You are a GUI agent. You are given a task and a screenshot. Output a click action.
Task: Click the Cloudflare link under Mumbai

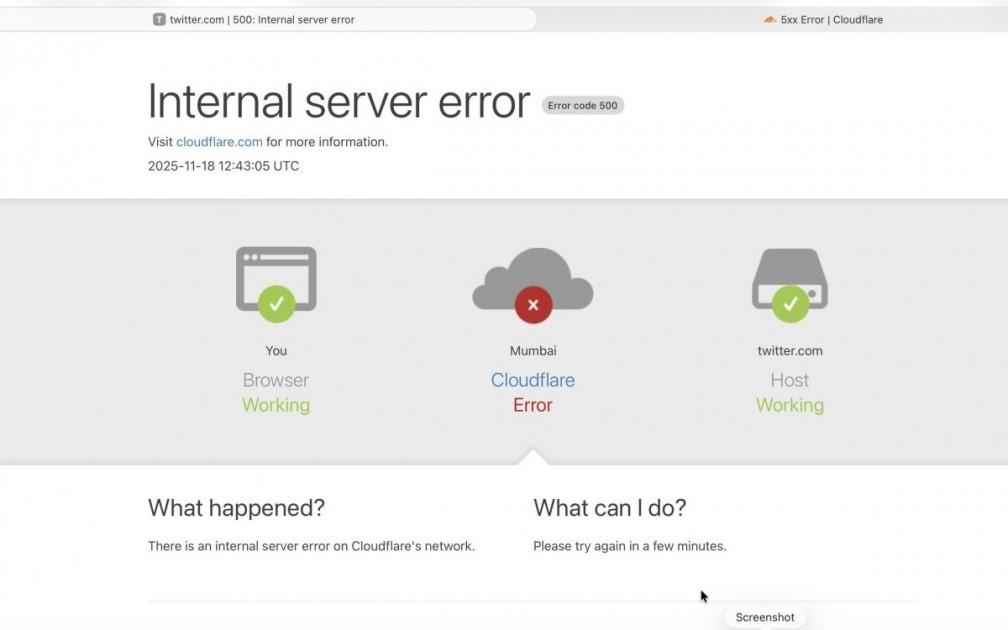(532, 380)
